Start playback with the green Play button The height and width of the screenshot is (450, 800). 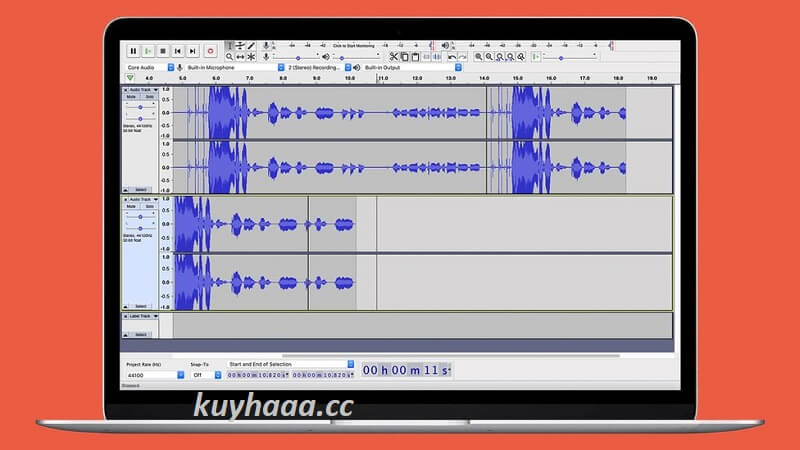point(147,51)
